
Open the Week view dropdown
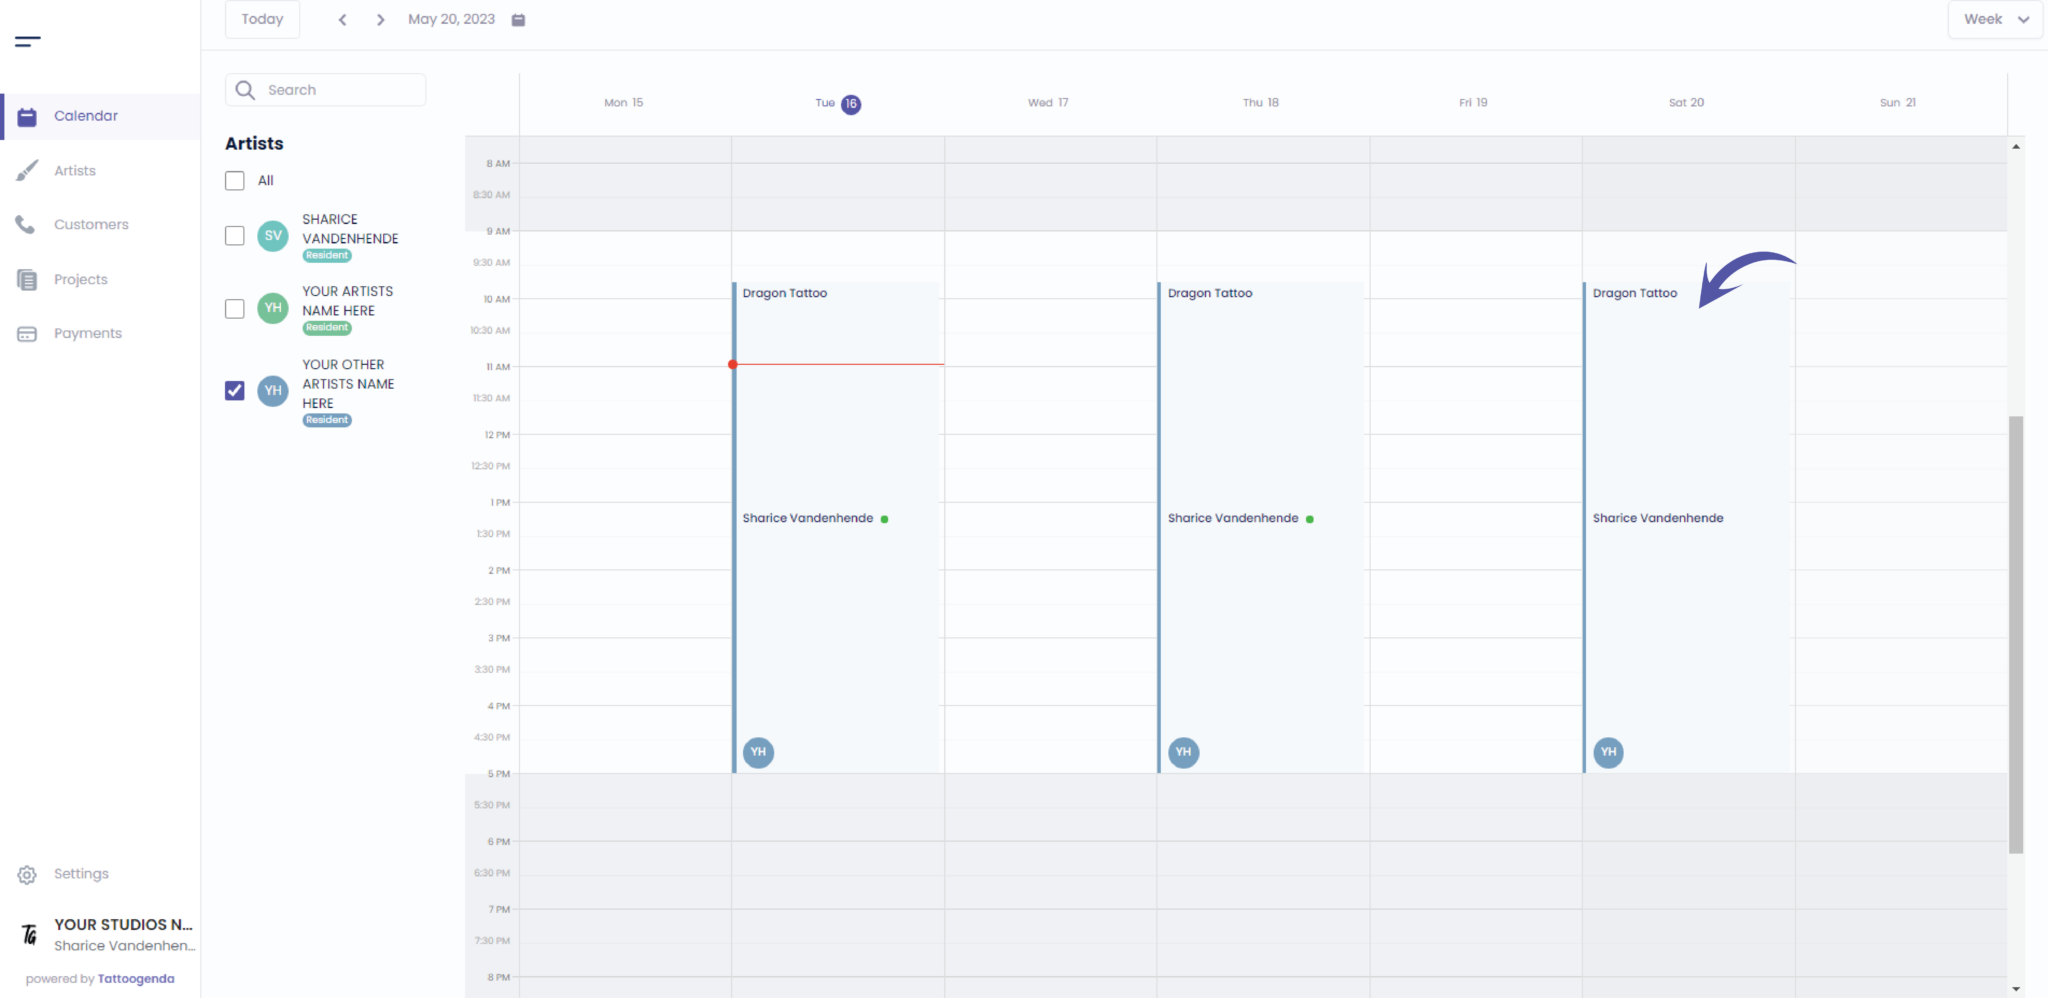[1995, 19]
